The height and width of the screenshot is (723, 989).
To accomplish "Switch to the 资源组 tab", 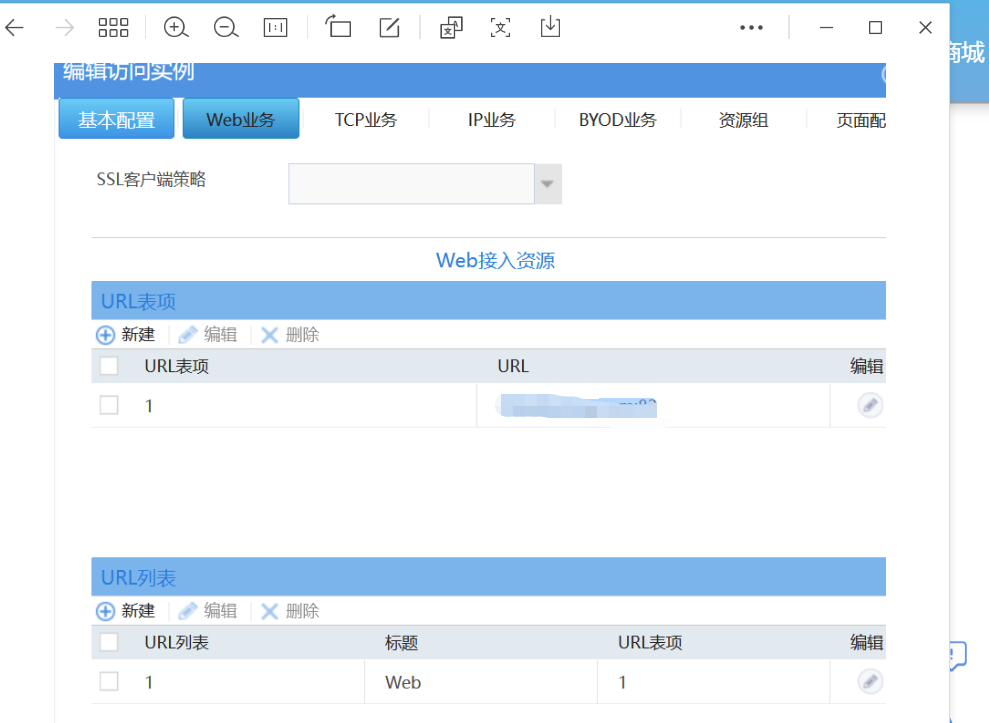I will point(744,120).
